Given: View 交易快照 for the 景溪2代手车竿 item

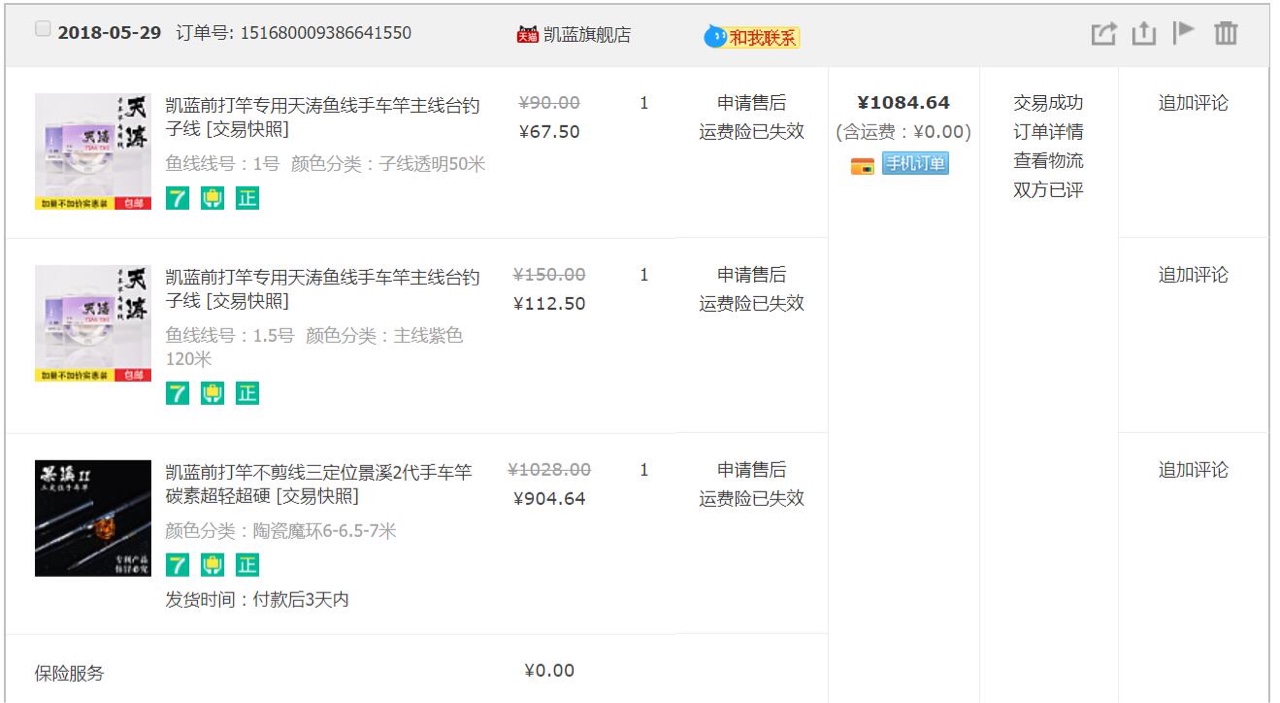Looking at the screenshot, I should pos(317,496).
